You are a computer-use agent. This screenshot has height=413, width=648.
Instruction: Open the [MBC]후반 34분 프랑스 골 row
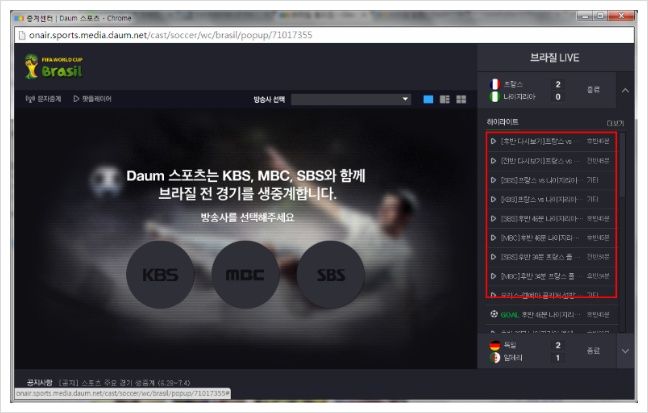point(550,276)
